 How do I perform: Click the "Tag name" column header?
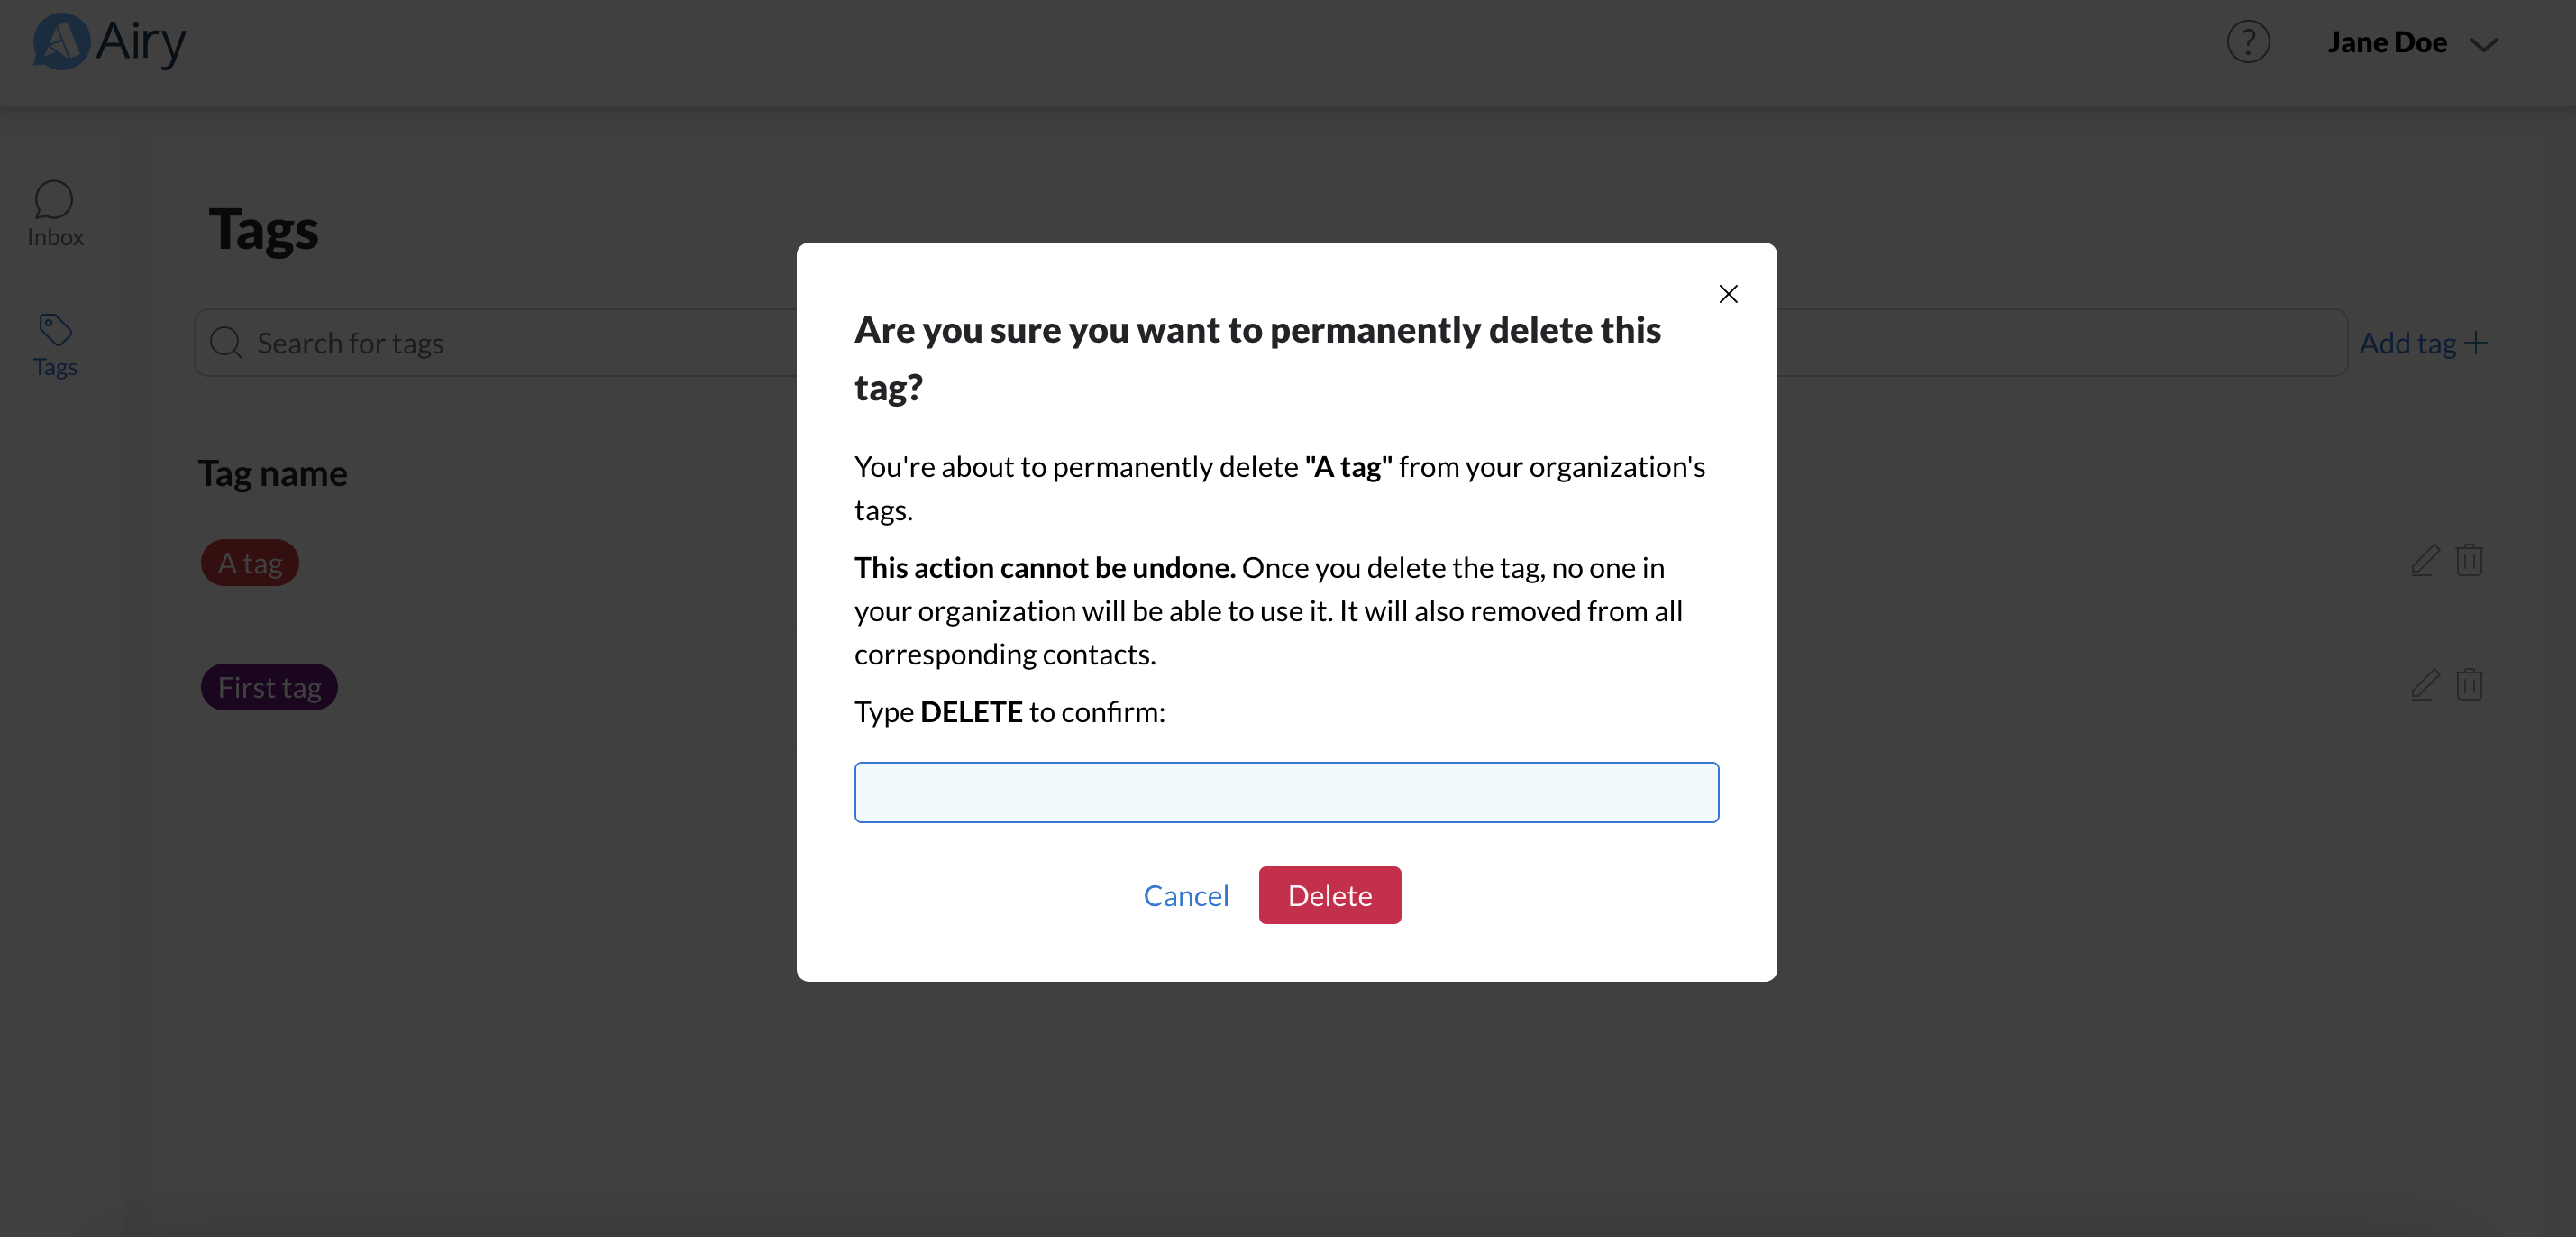(272, 474)
